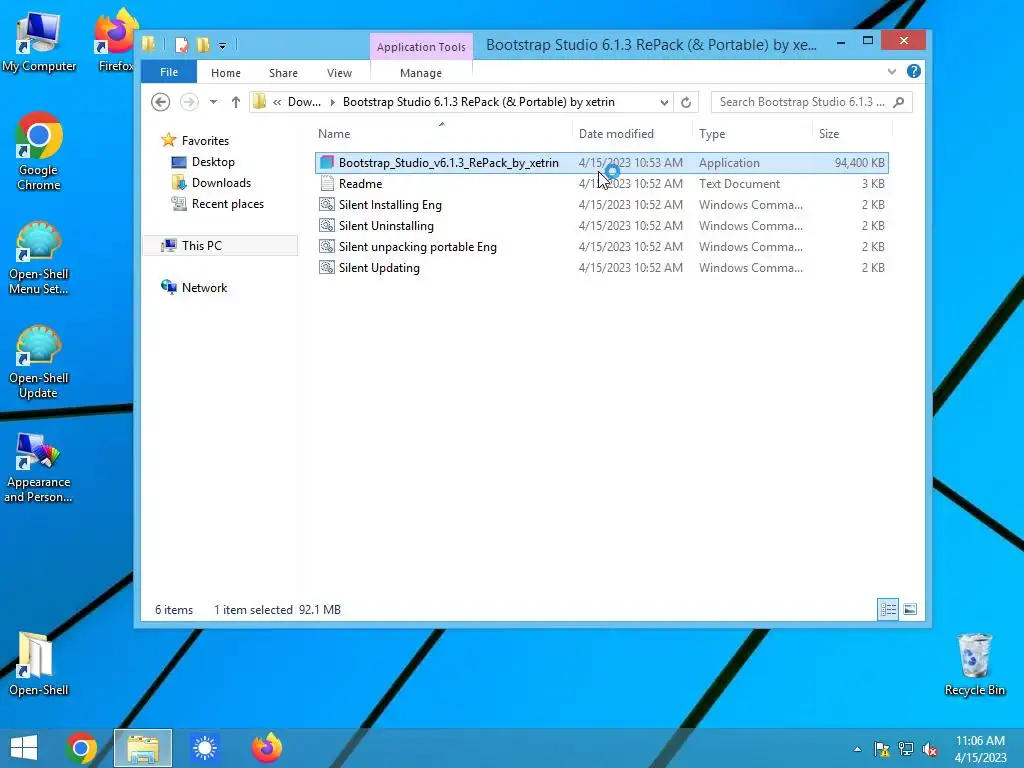
Task: Click the search magnifier icon
Action: 899,102
